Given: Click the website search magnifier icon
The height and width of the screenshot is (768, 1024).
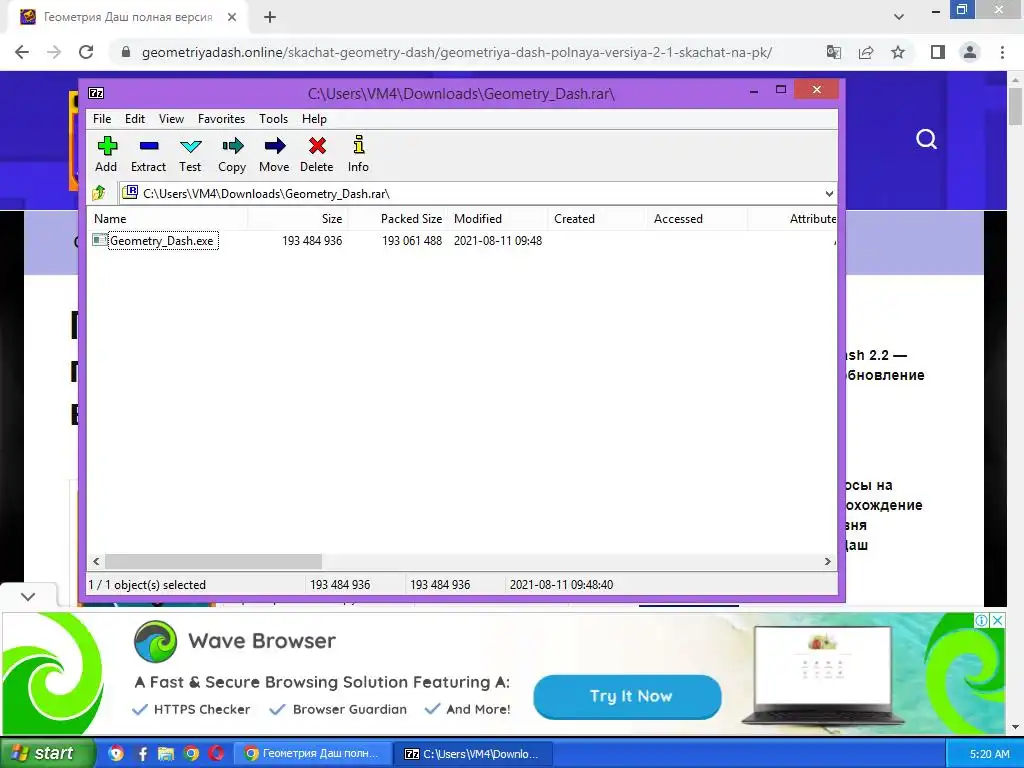Looking at the screenshot, I should point(927,139).
